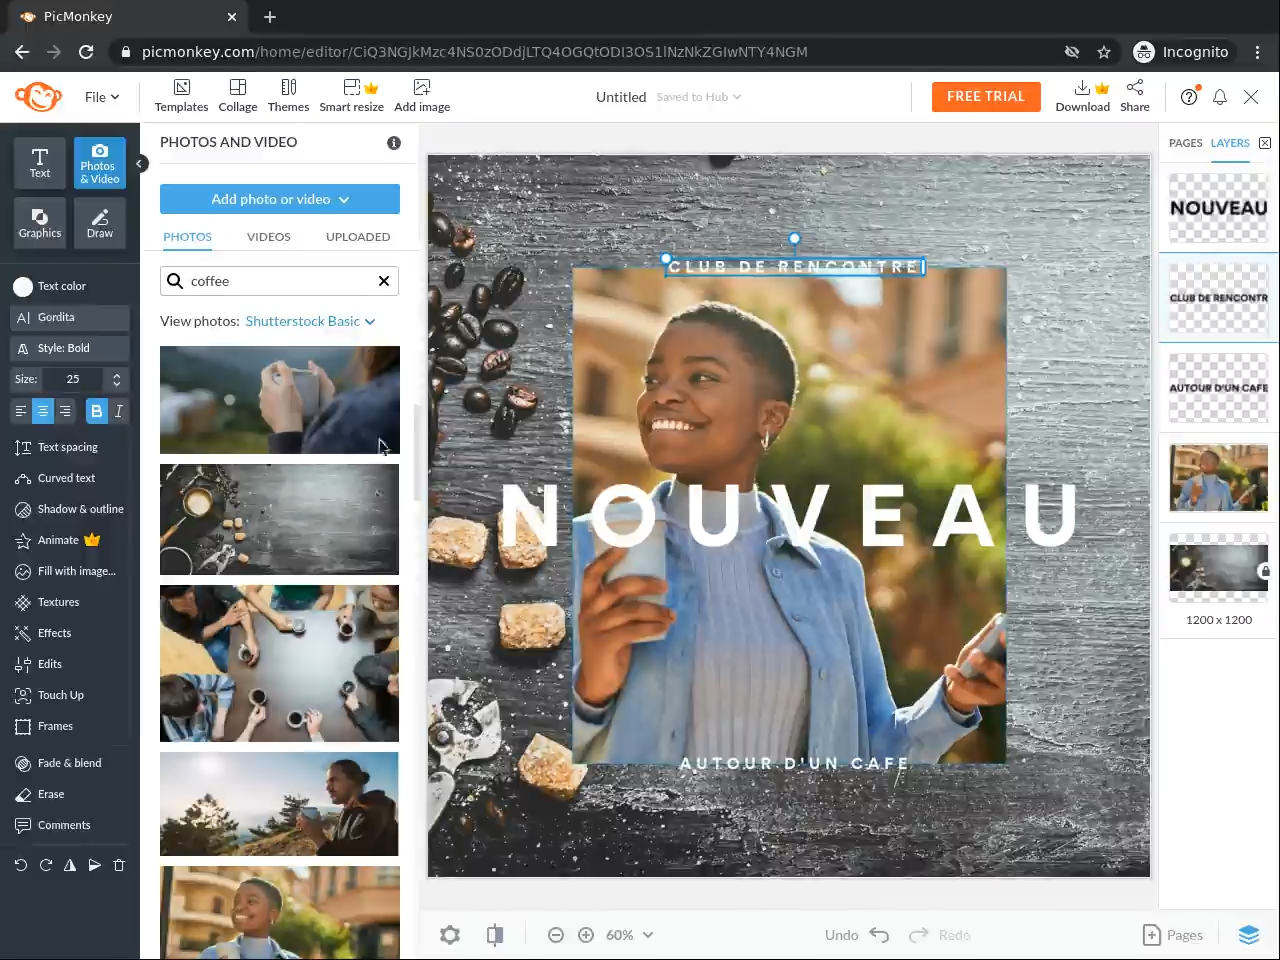
Task: Open the Photos & Video tool
Action: coord(100,162)
